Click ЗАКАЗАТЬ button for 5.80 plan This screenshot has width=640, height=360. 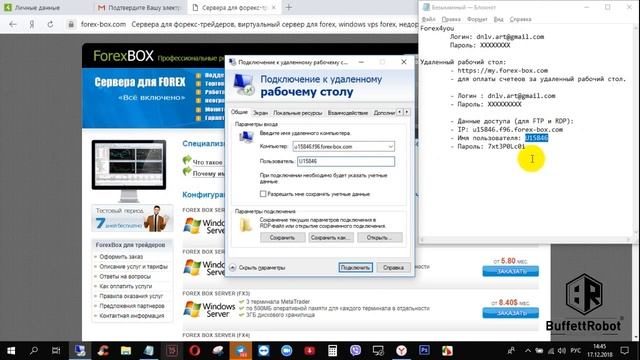[511, 271]
